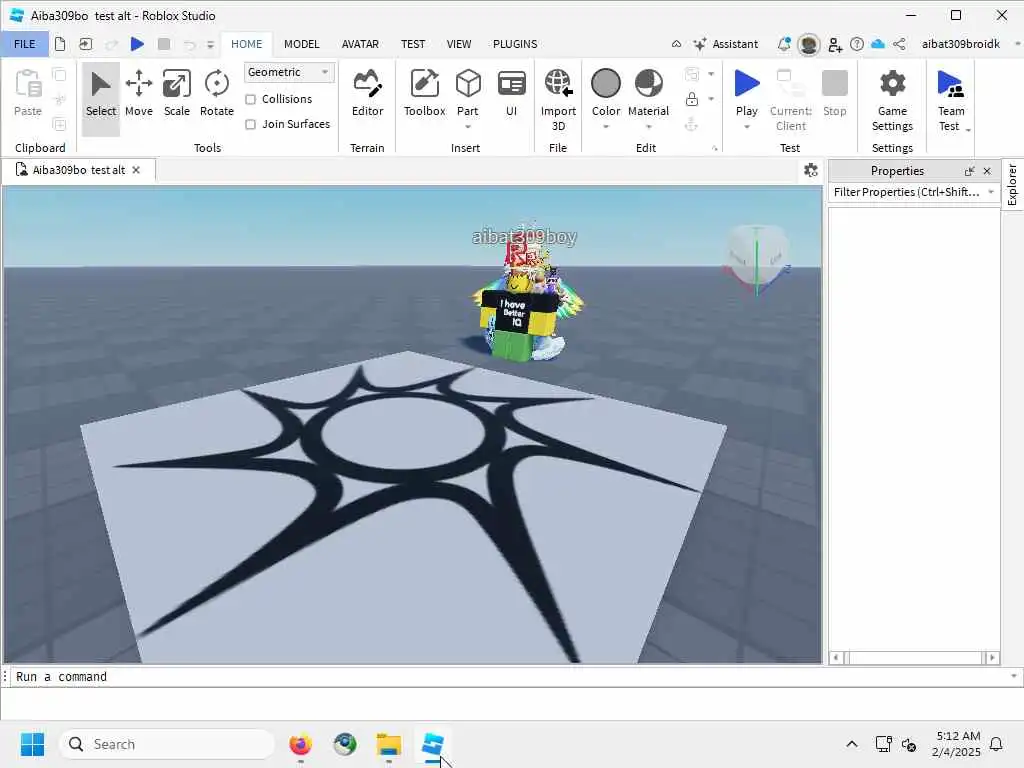
Task: Open the Geometric mode dropdown
Action: pos(289,72)
